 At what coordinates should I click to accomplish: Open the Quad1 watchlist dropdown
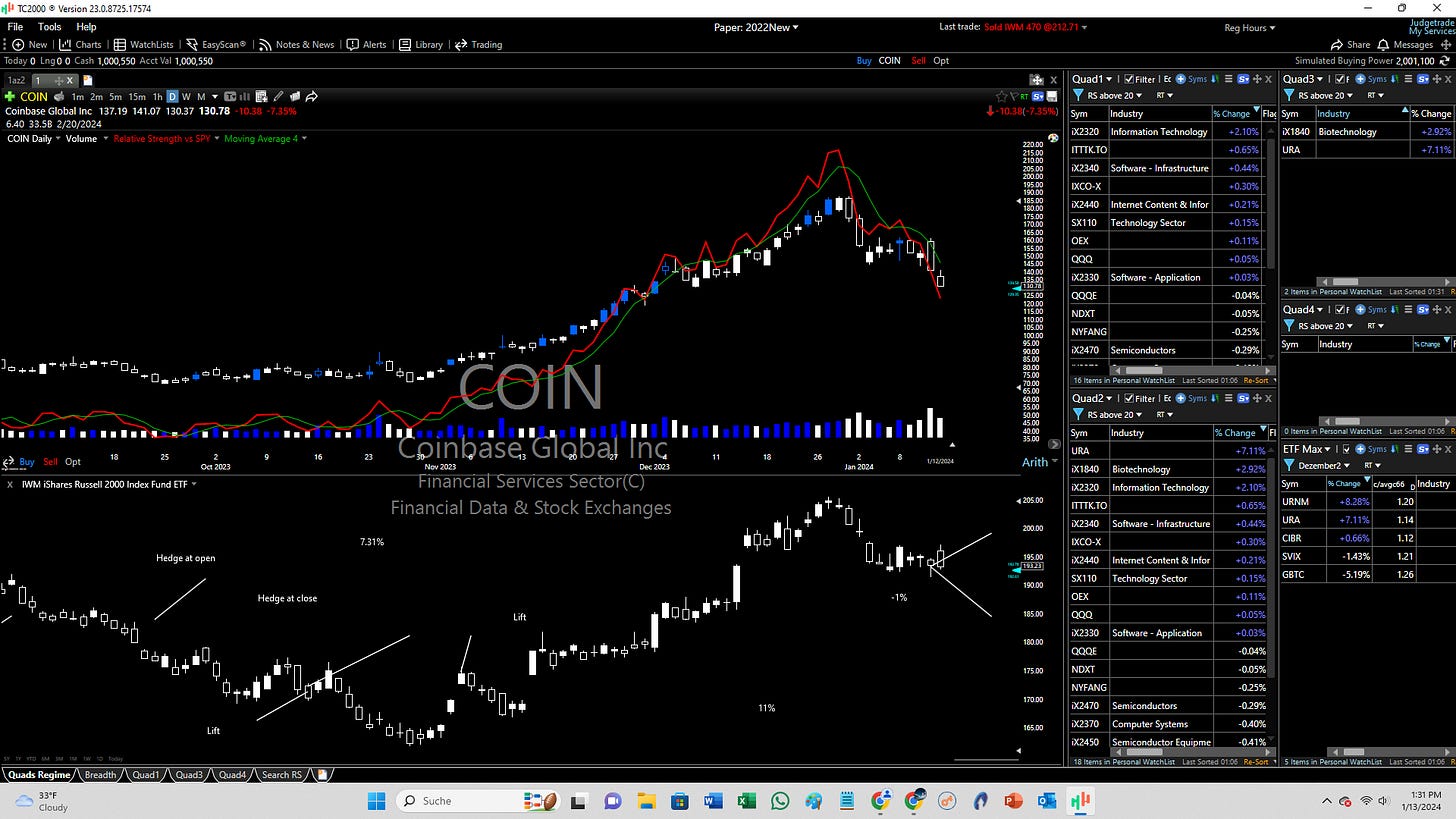coord(1092,79)
